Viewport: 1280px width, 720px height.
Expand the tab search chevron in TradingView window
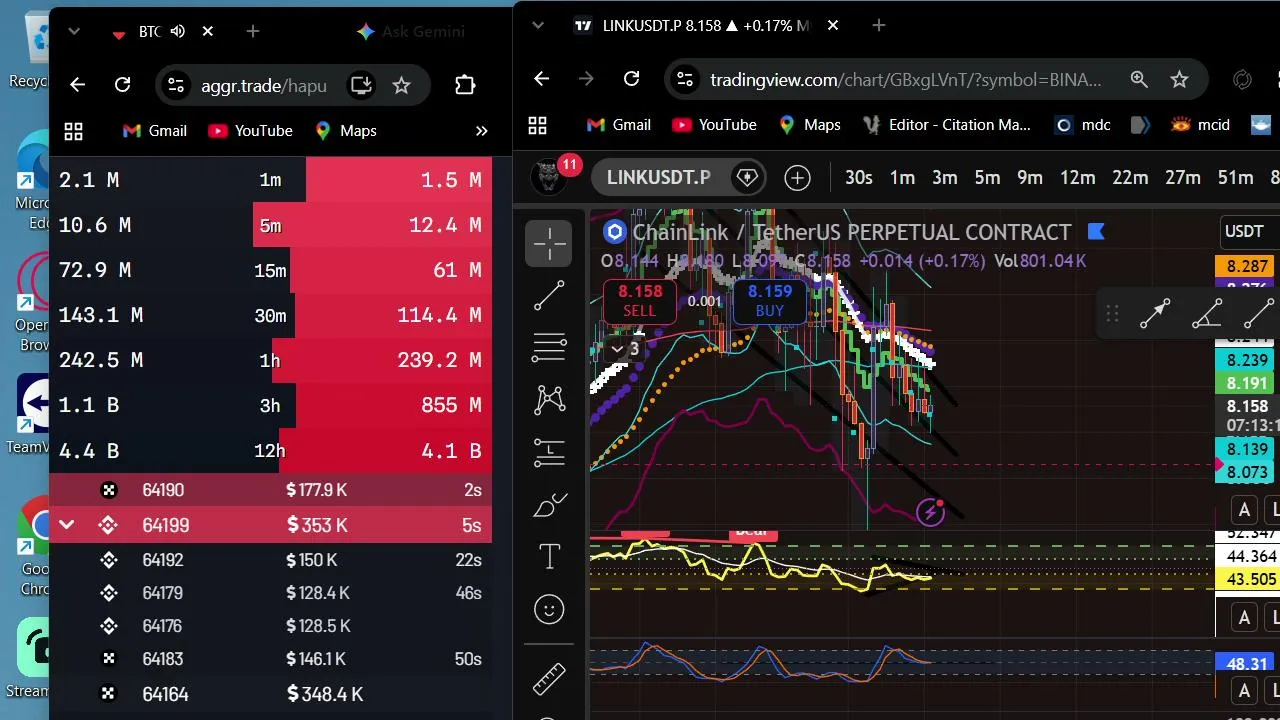tap(538, 25)
